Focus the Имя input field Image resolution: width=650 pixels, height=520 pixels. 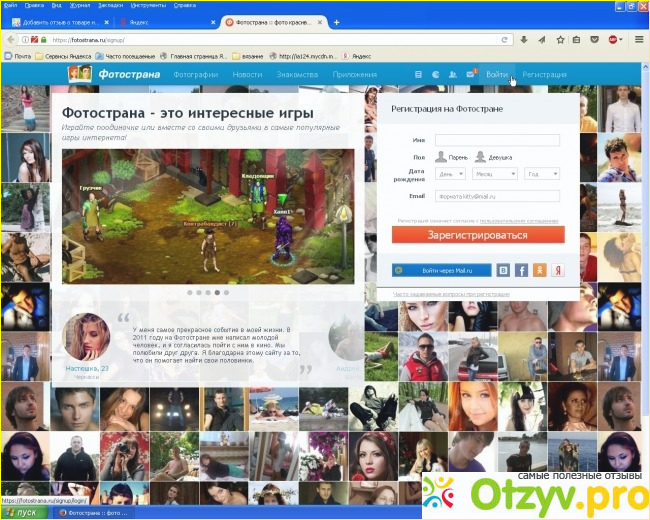[x=497, y=140]
